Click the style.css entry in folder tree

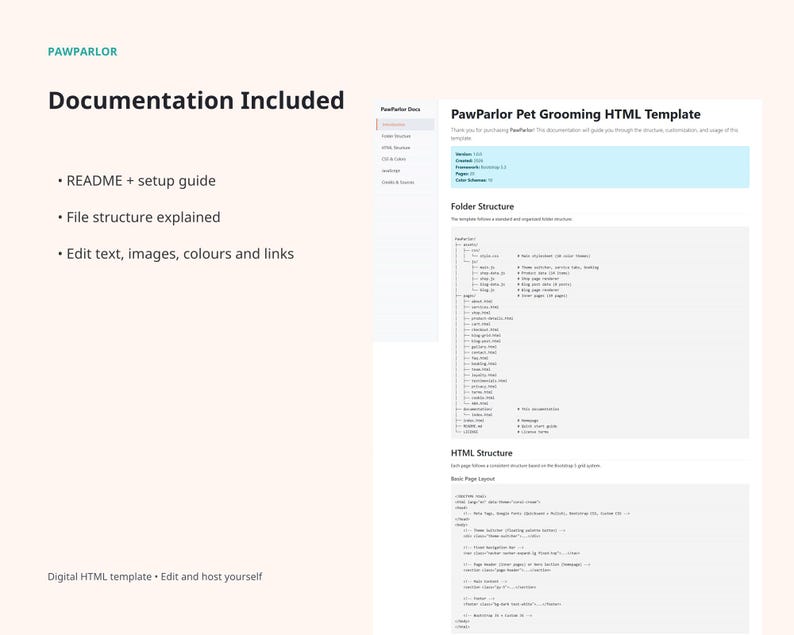coord(489,256)
